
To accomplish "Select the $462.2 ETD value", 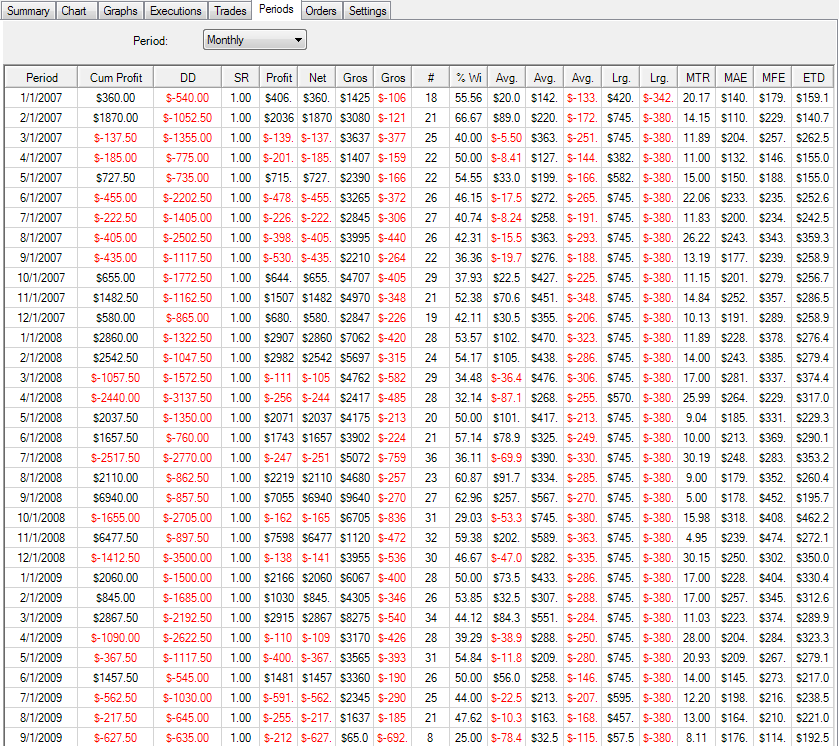I will point(813,517).
